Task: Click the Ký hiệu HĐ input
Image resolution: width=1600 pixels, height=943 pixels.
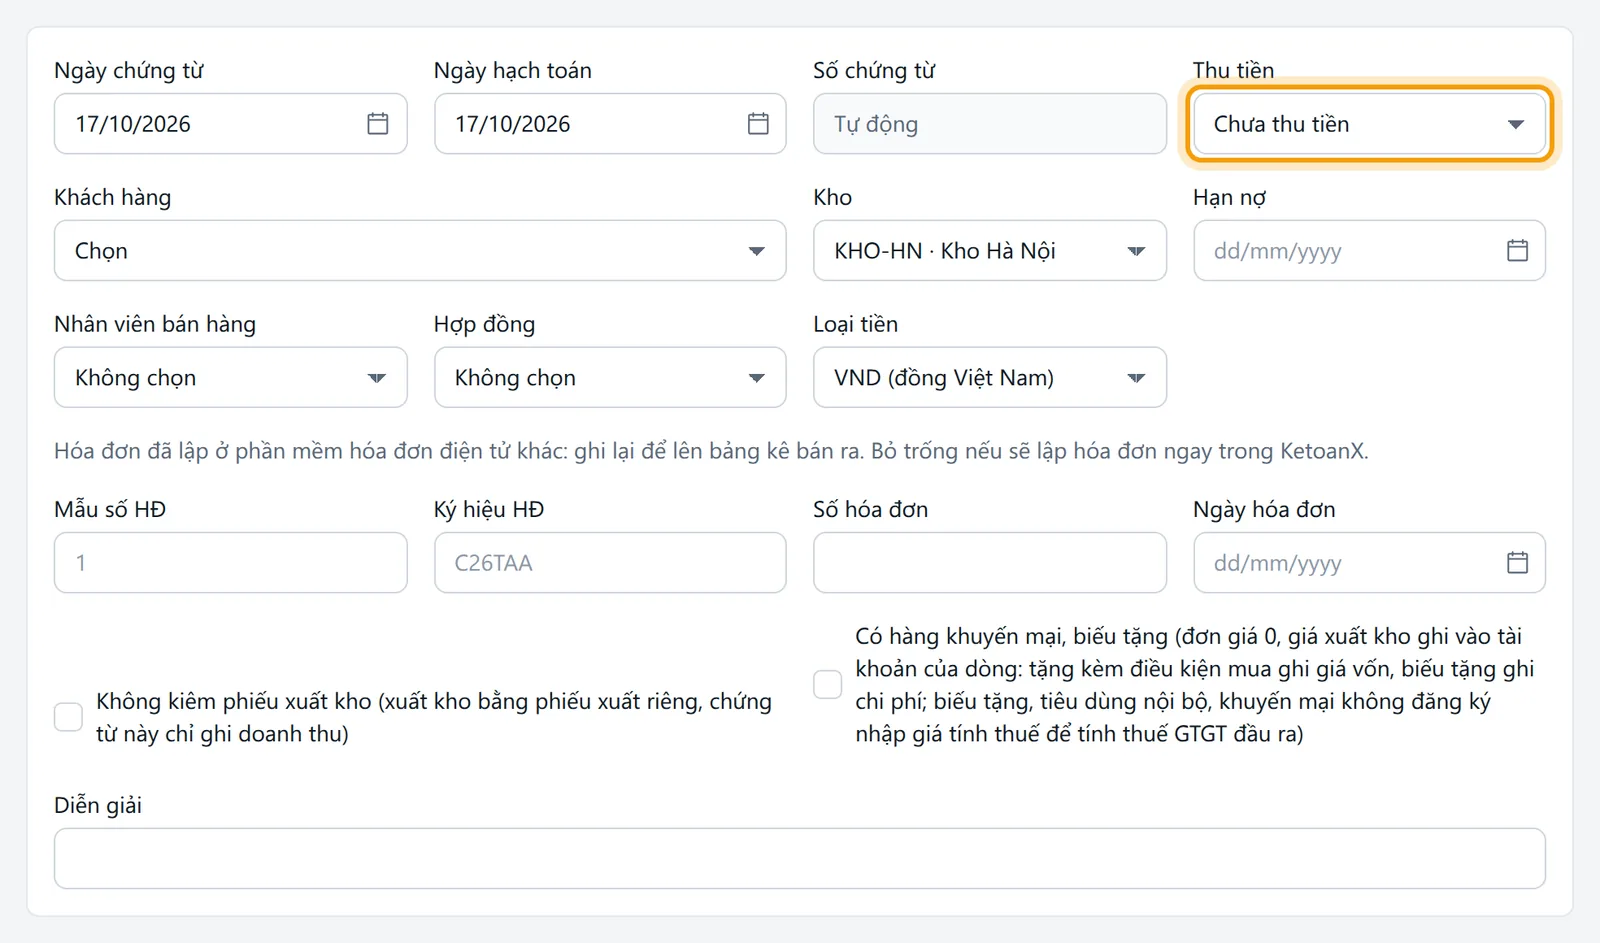Action: click(610, 562)
